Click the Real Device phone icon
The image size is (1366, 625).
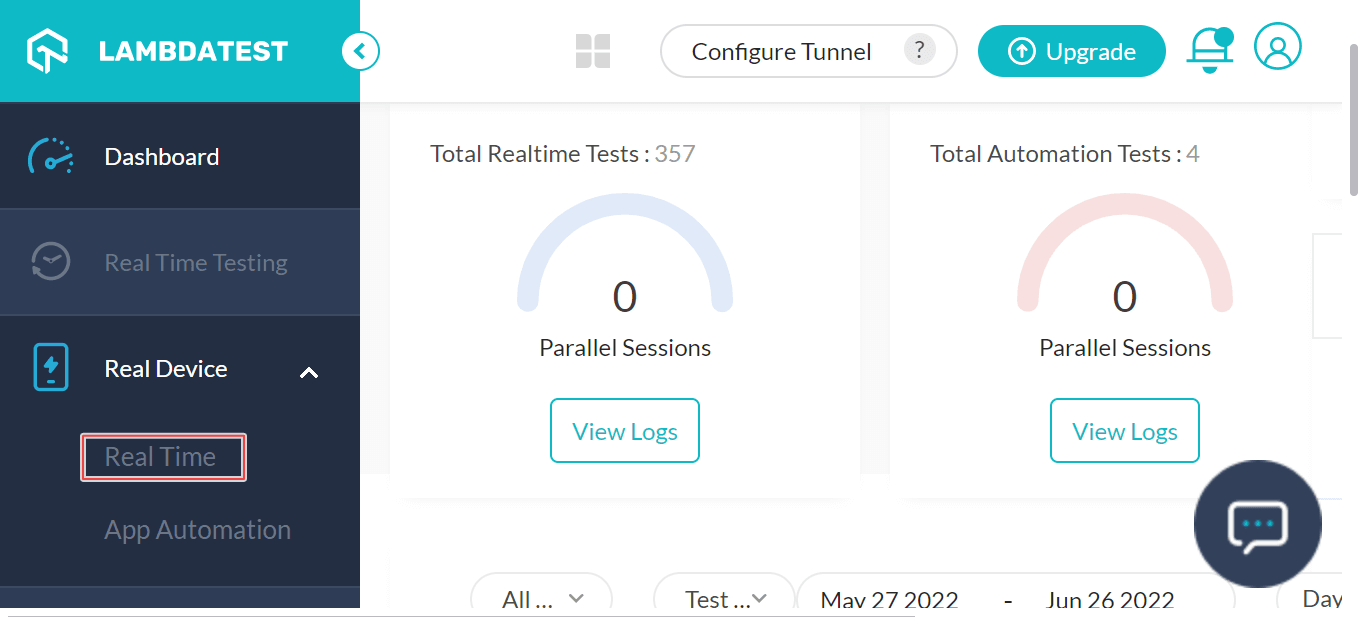[x=50, y=368]
